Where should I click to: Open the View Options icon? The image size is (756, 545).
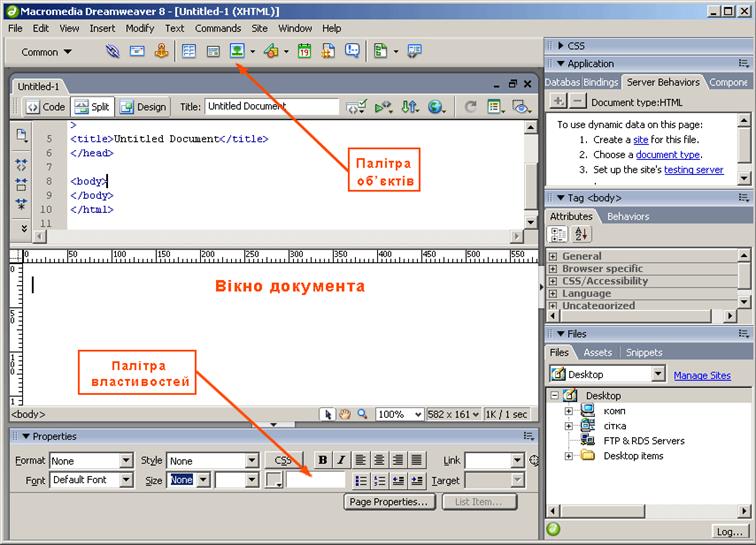pyautogui.click(x=495, y=107)
